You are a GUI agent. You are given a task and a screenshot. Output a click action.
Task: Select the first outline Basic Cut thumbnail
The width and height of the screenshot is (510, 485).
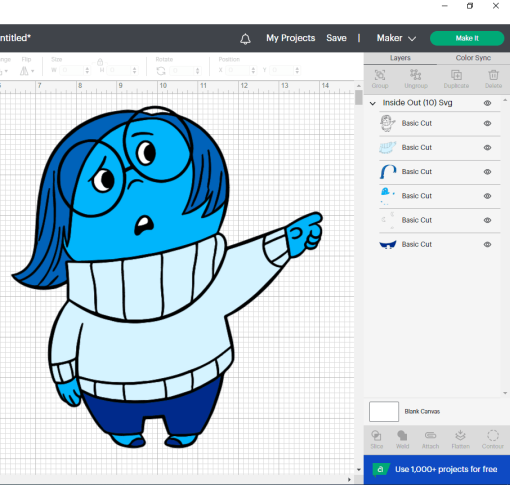coord(388,123)
